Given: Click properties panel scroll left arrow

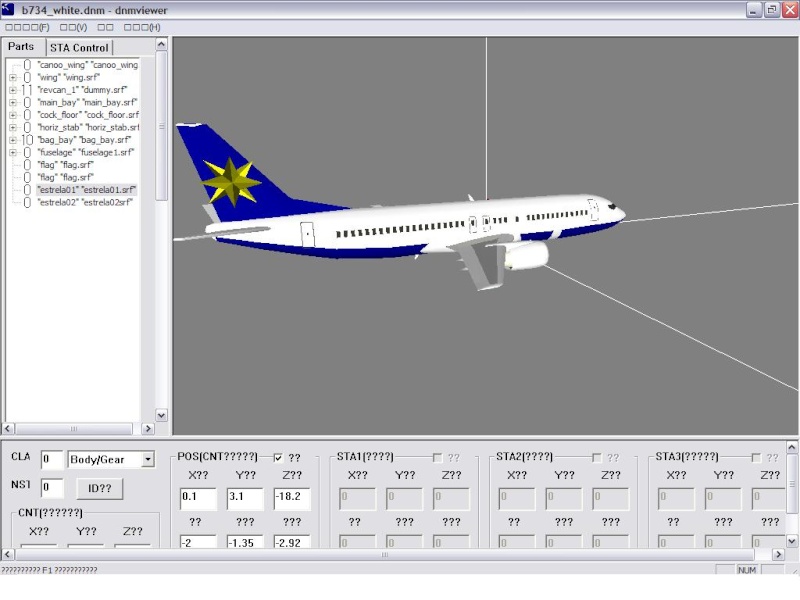Looking at the screenshot, I should click(8, 554).
